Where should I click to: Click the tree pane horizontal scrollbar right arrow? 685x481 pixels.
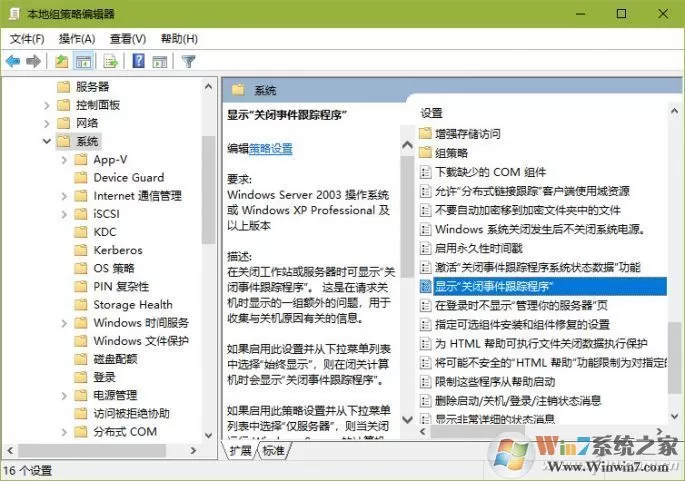(193, 450)
